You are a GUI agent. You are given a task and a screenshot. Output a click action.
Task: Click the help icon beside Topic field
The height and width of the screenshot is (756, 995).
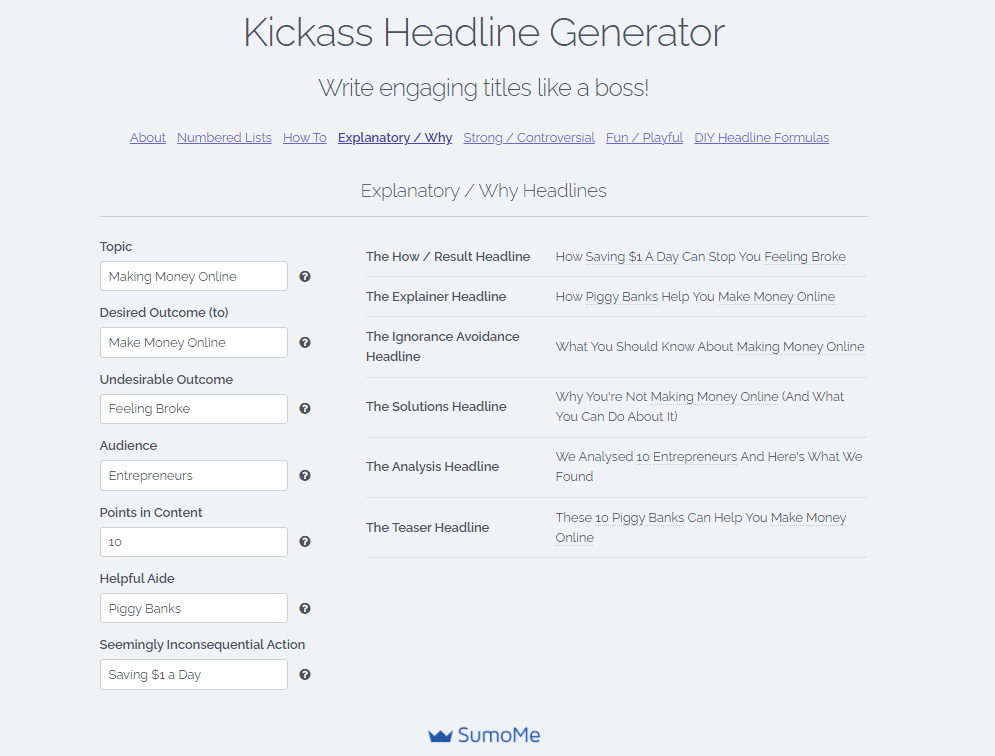[x=305, y=276]
